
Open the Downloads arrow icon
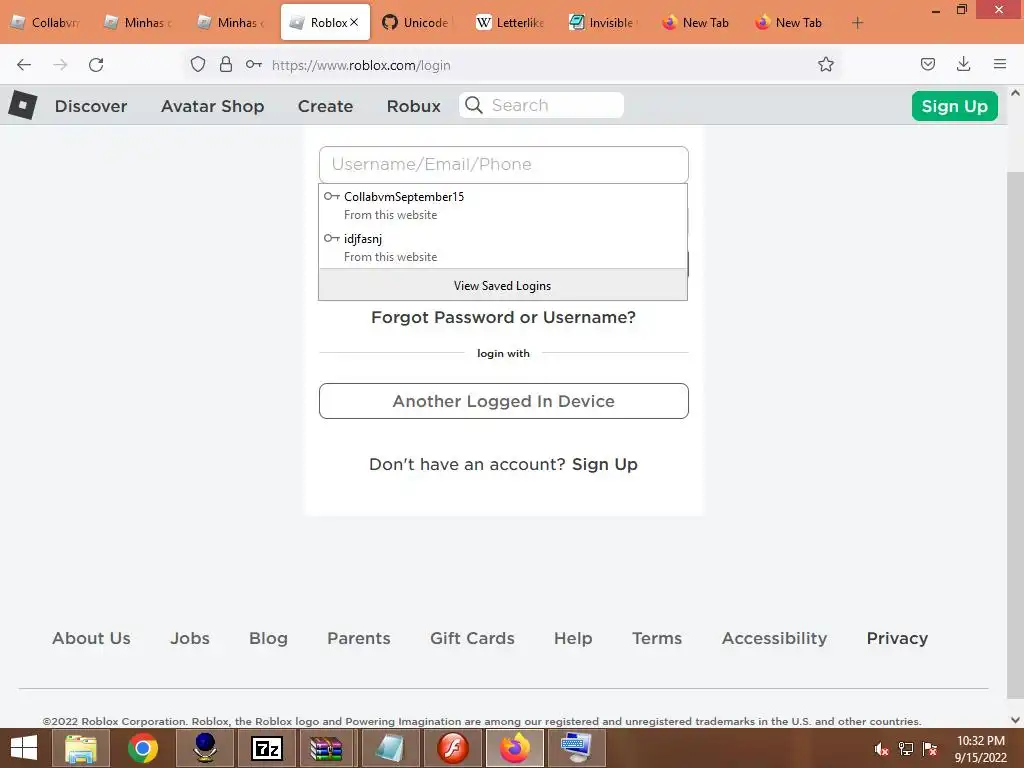coord(963,64)
